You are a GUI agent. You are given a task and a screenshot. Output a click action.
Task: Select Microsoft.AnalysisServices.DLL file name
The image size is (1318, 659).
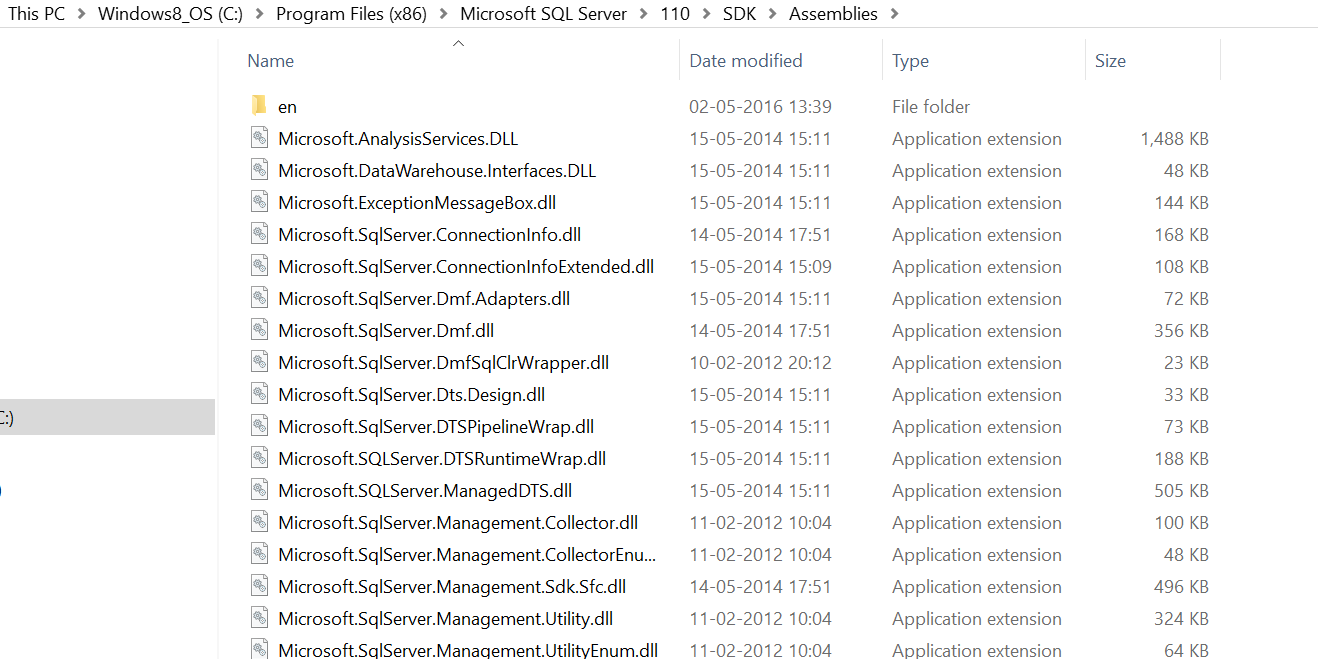[x=398, y=139]
